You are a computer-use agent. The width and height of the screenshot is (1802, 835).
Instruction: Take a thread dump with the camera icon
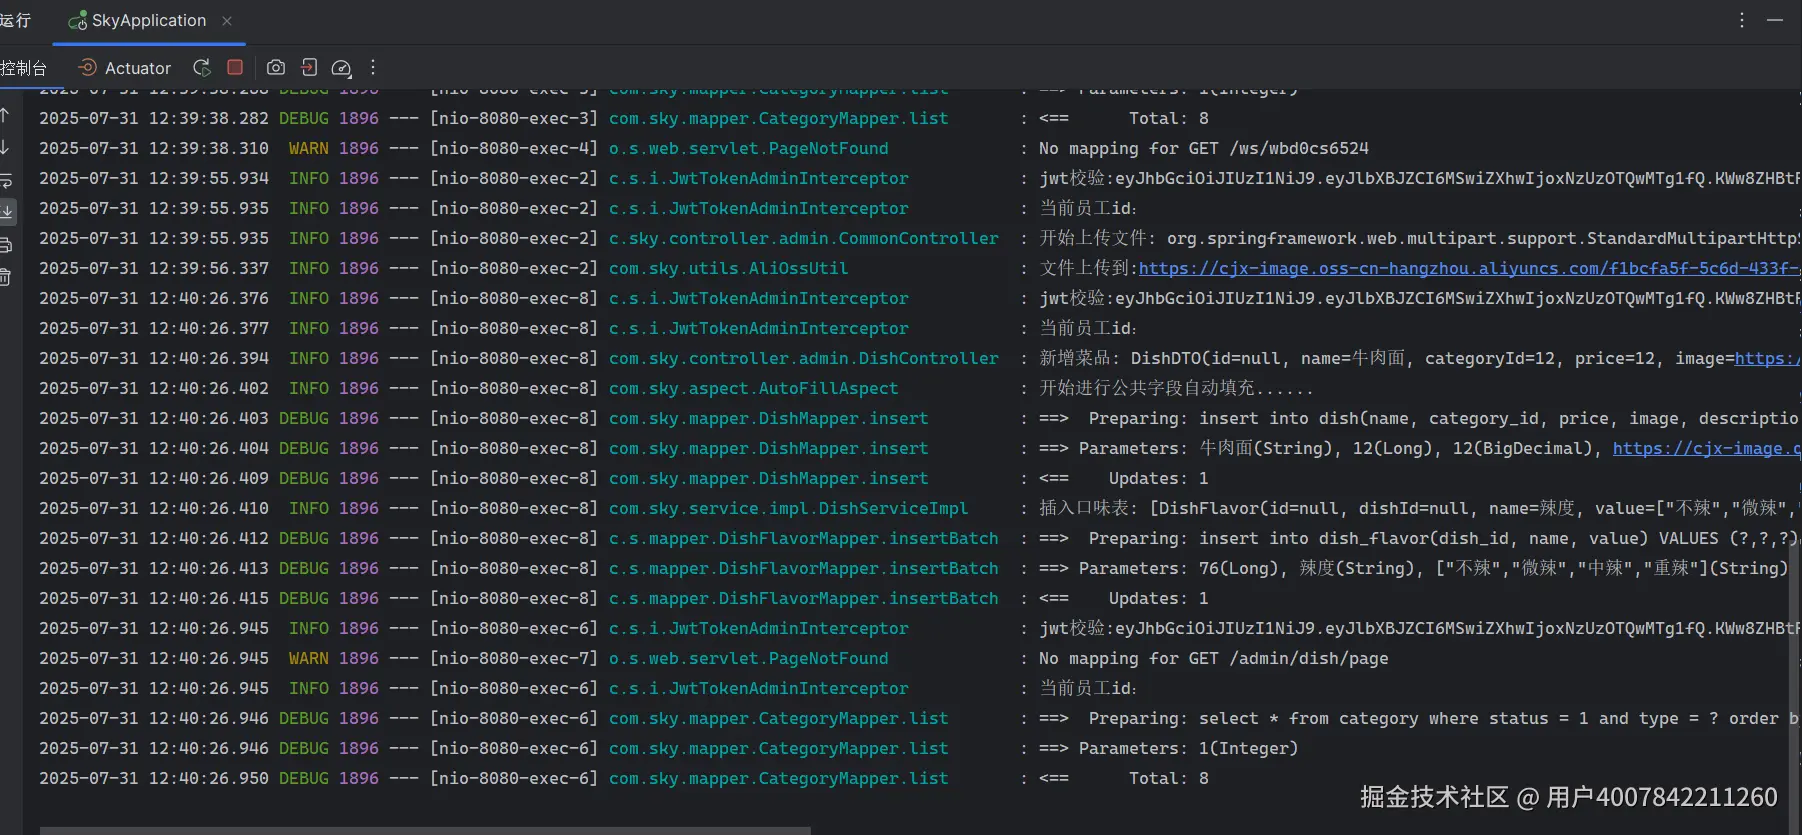(x=276, y=67)
